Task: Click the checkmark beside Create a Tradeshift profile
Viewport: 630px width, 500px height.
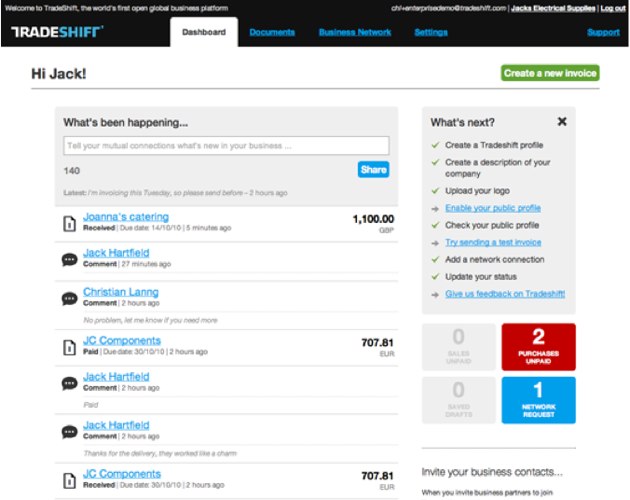Action: [x=435, y=145]
